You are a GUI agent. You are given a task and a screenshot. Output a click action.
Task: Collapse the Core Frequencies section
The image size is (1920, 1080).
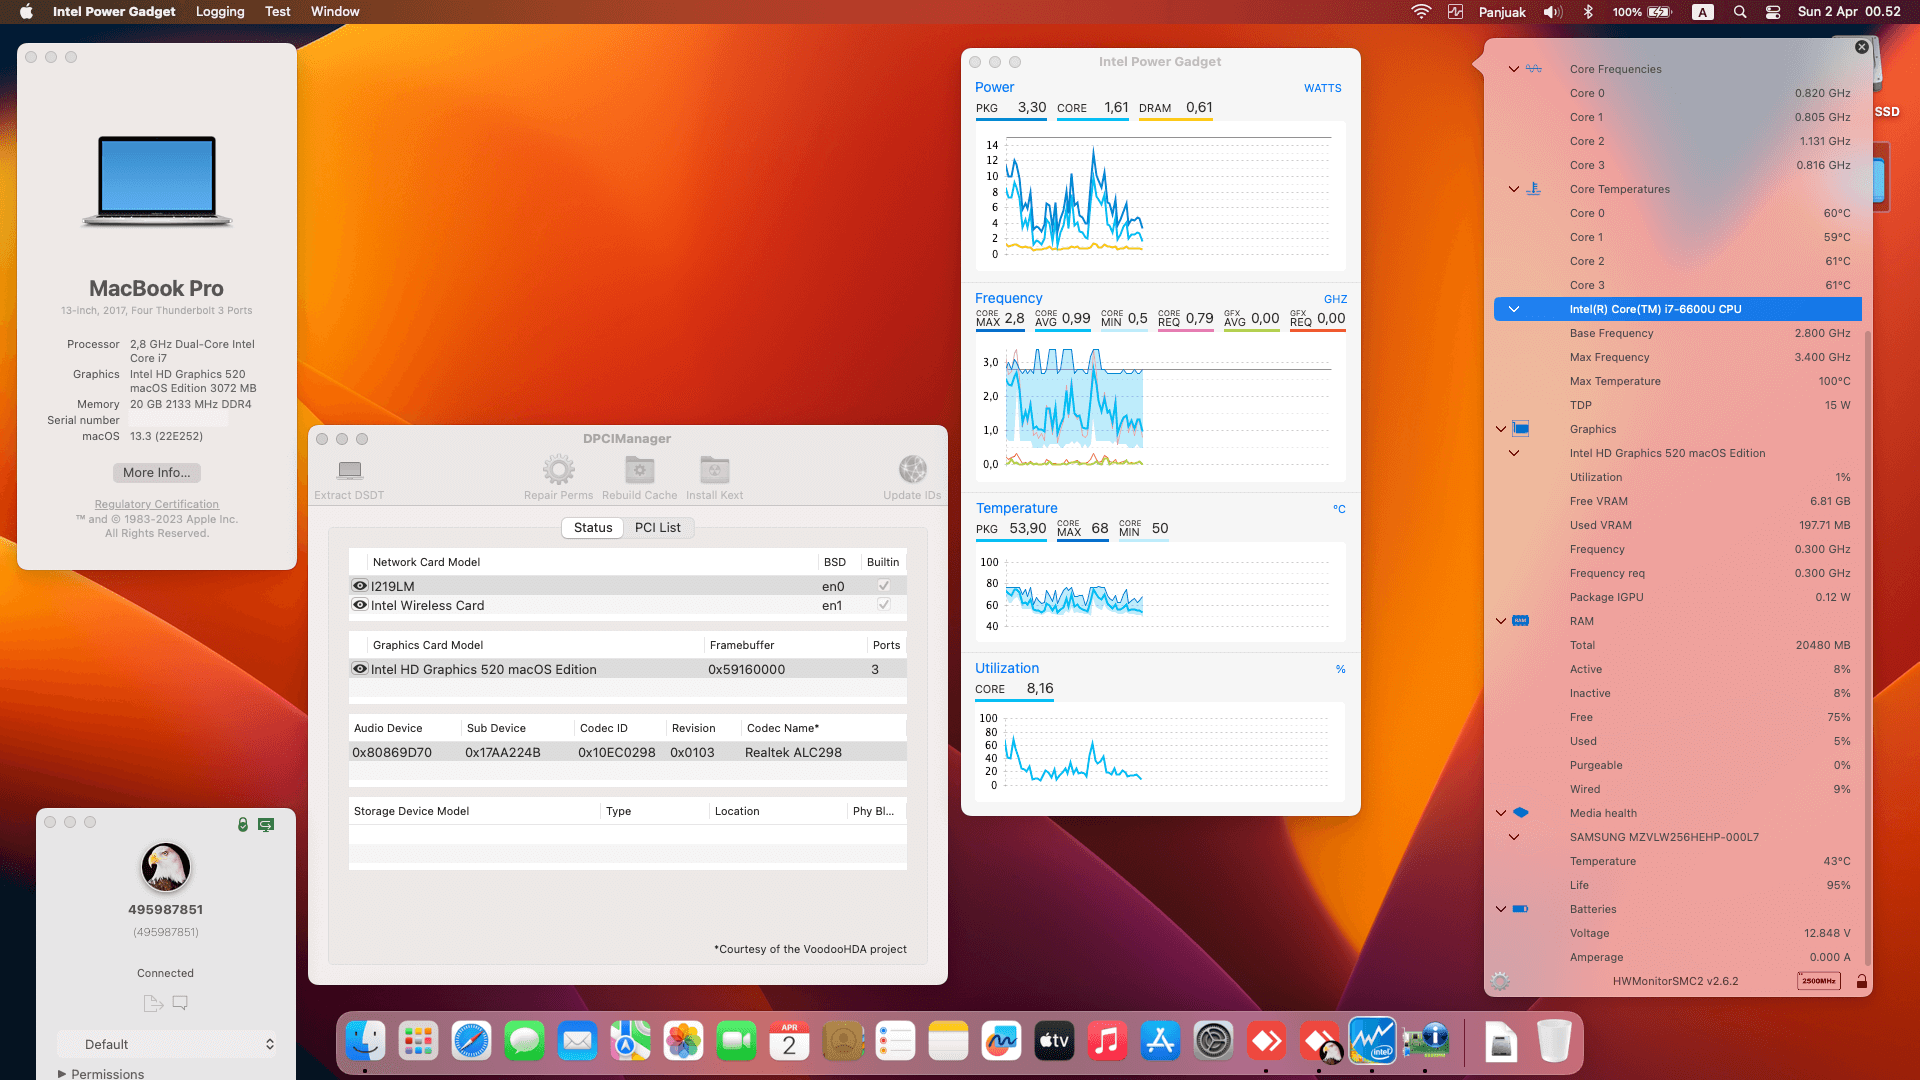(x=1513, y=69)
